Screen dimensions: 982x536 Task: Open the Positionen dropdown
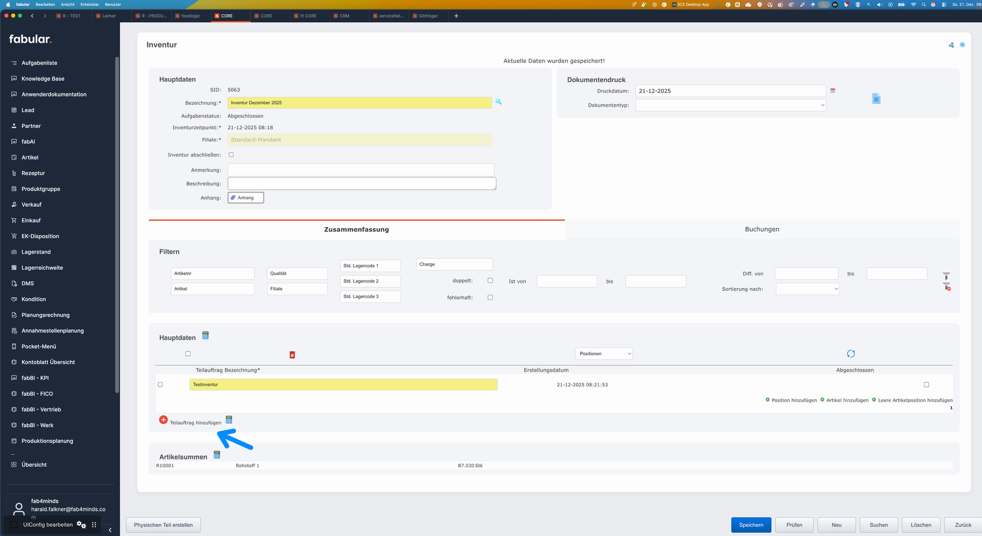603,354
